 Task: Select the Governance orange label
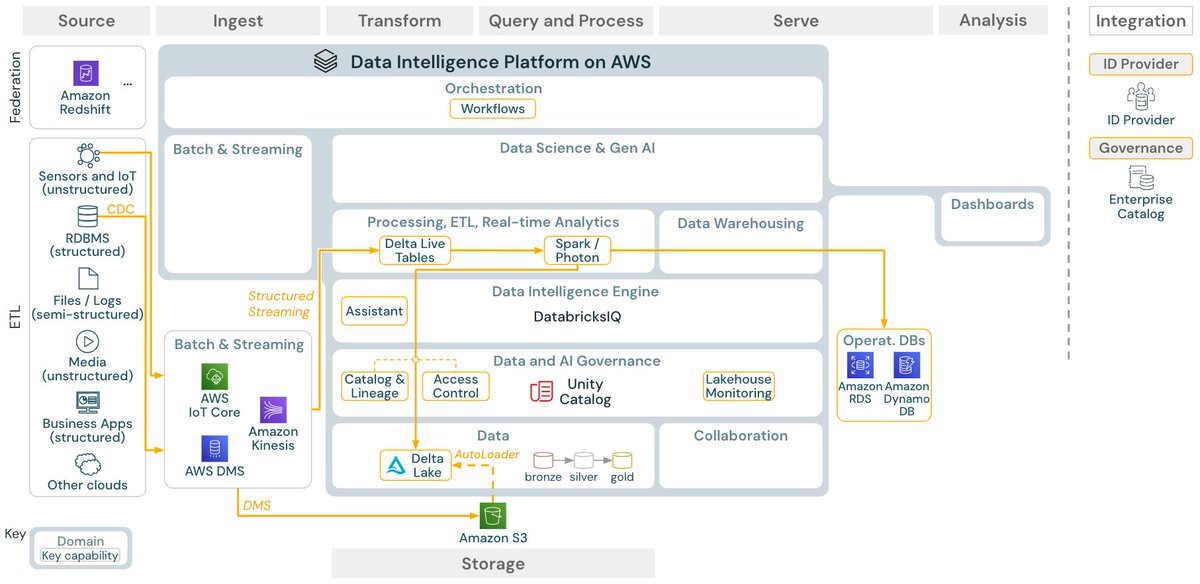(x=1141, y=148)
